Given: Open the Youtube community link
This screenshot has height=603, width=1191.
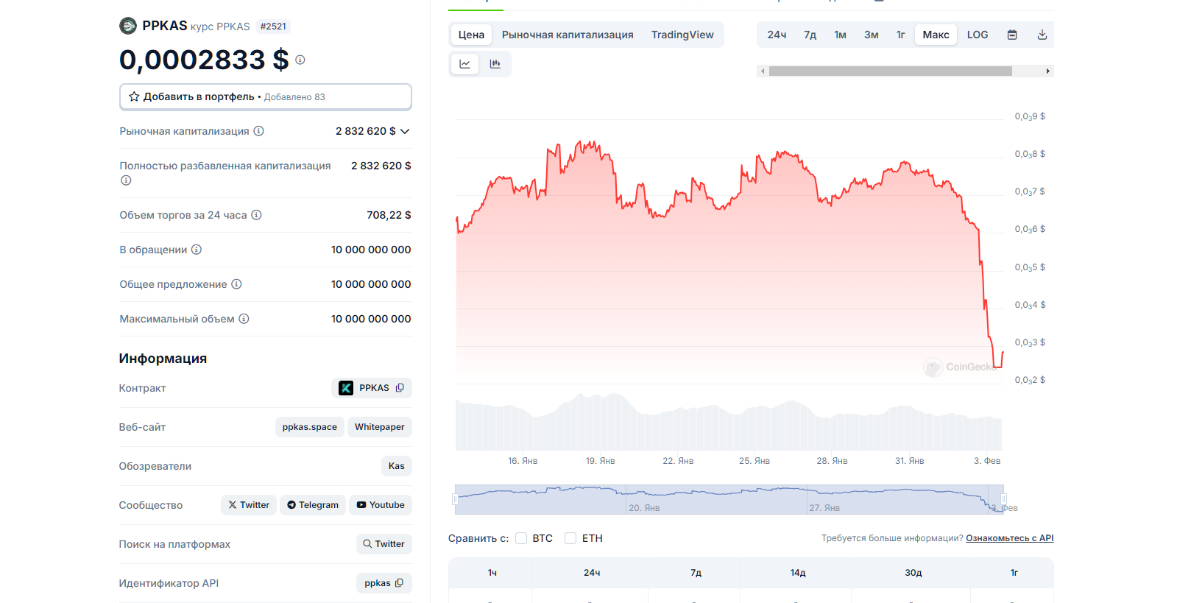Looking at the screenshot, I should pos(381,505).
